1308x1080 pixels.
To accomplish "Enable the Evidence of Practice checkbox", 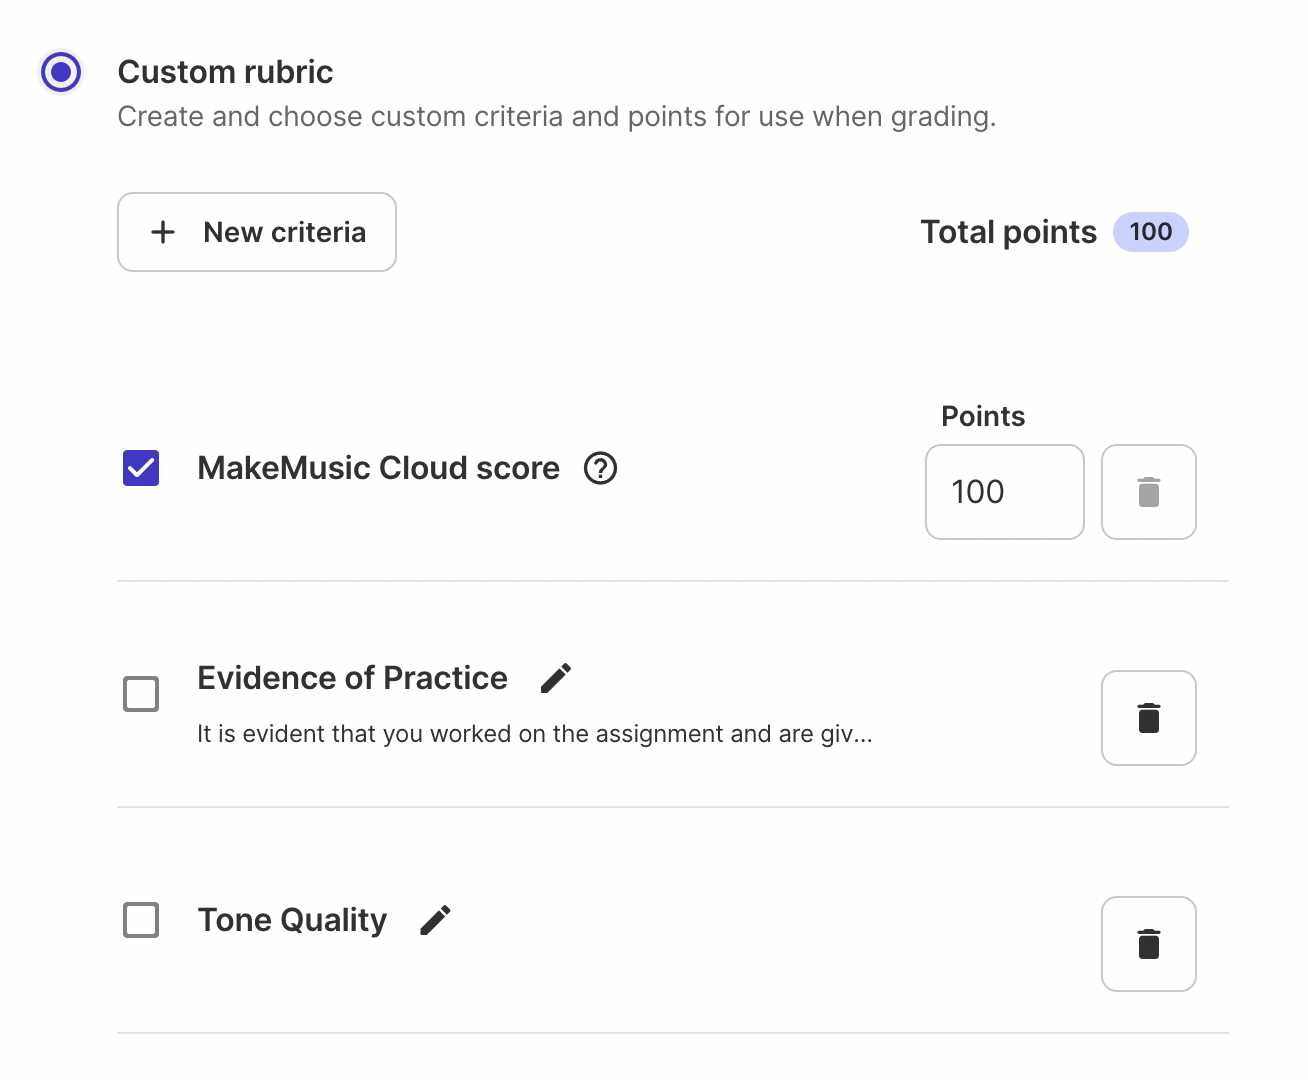I will point(141,694).
